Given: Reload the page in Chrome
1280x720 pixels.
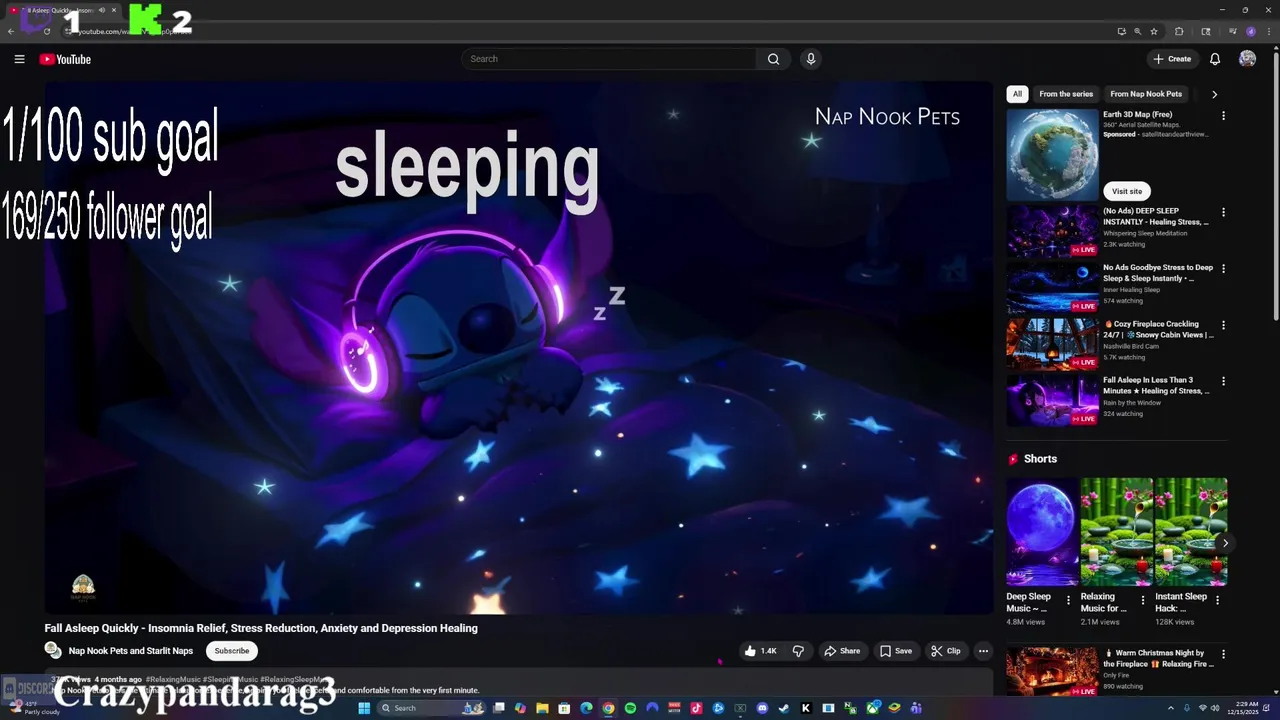Looking at the screenshot, I should pos(46,31).
